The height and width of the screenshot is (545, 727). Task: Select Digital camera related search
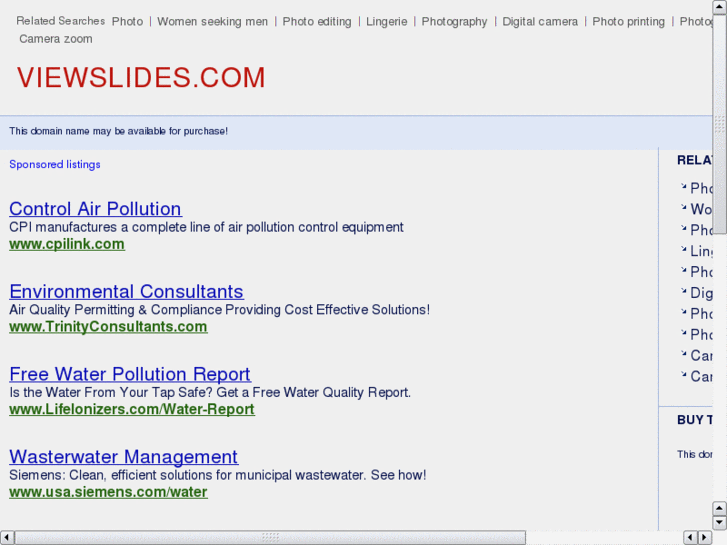tap(540, 21)
